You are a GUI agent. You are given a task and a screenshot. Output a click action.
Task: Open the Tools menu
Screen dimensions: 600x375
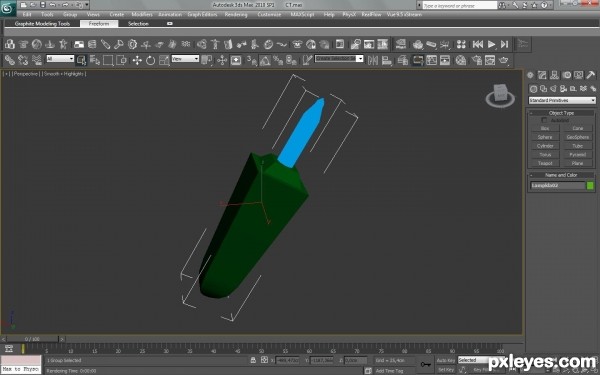tap(47, 15)
